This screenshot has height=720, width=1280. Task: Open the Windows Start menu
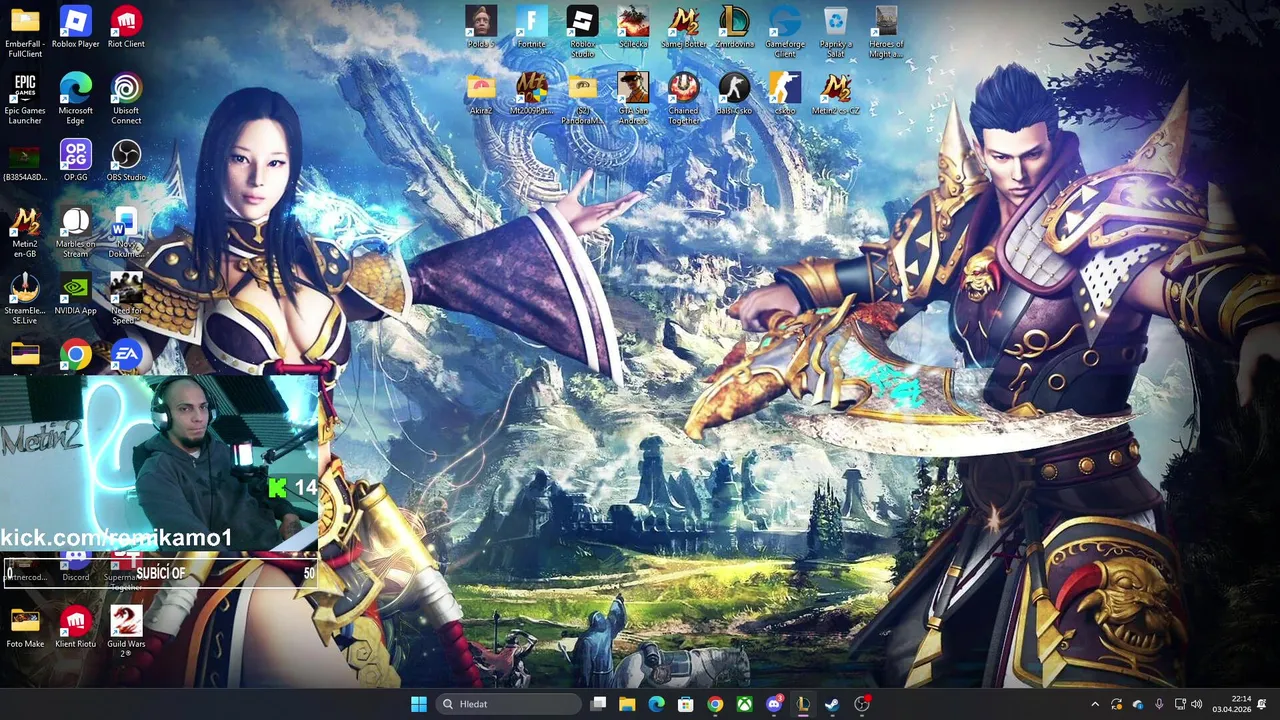(419, 704)
